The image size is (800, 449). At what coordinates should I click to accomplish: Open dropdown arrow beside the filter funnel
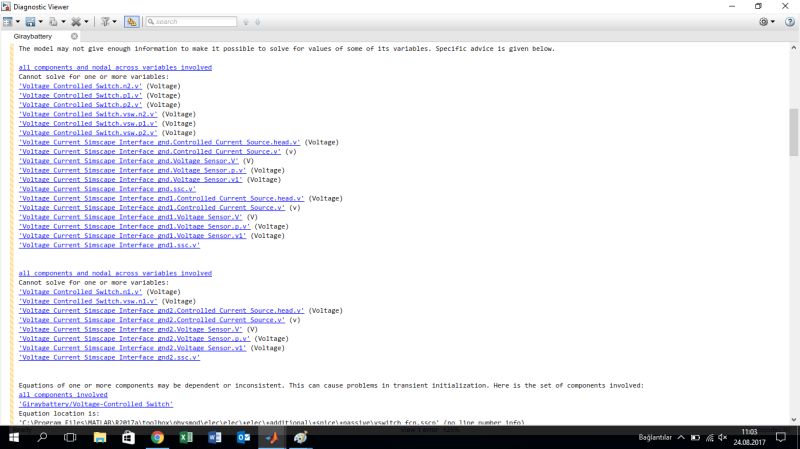click(x=114, y=22)
